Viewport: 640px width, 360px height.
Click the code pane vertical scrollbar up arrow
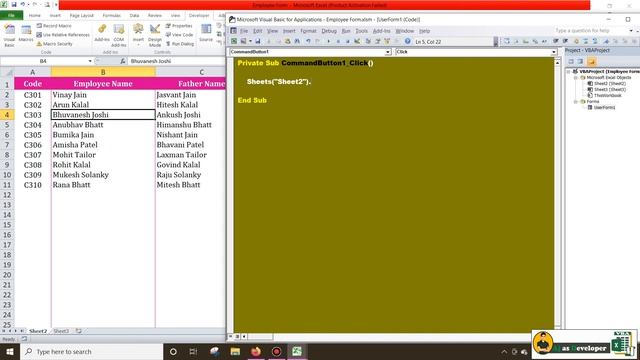tap(557, 62)
